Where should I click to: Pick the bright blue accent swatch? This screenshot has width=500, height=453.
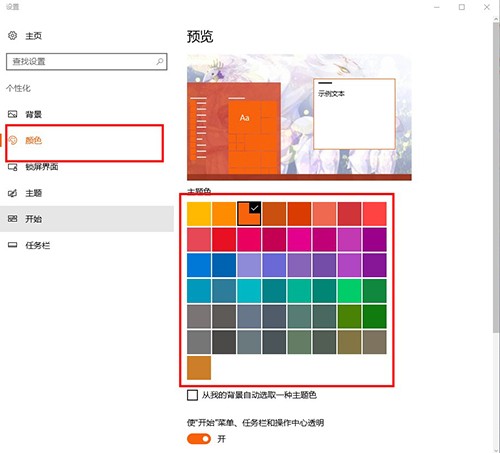click(199, 265)
